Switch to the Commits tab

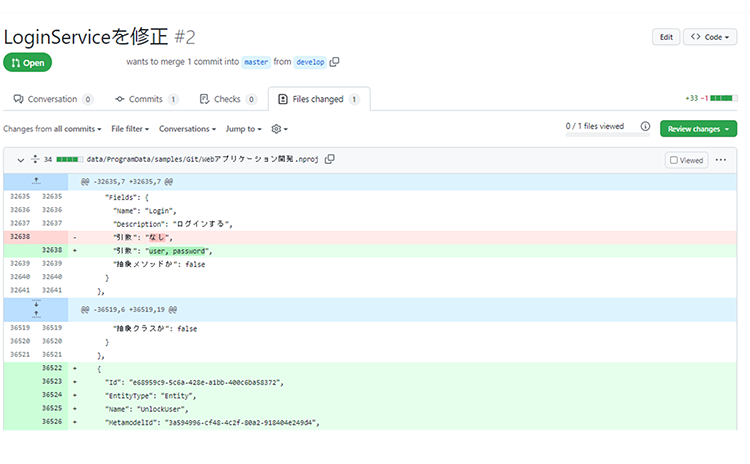[x=146, y=99]
